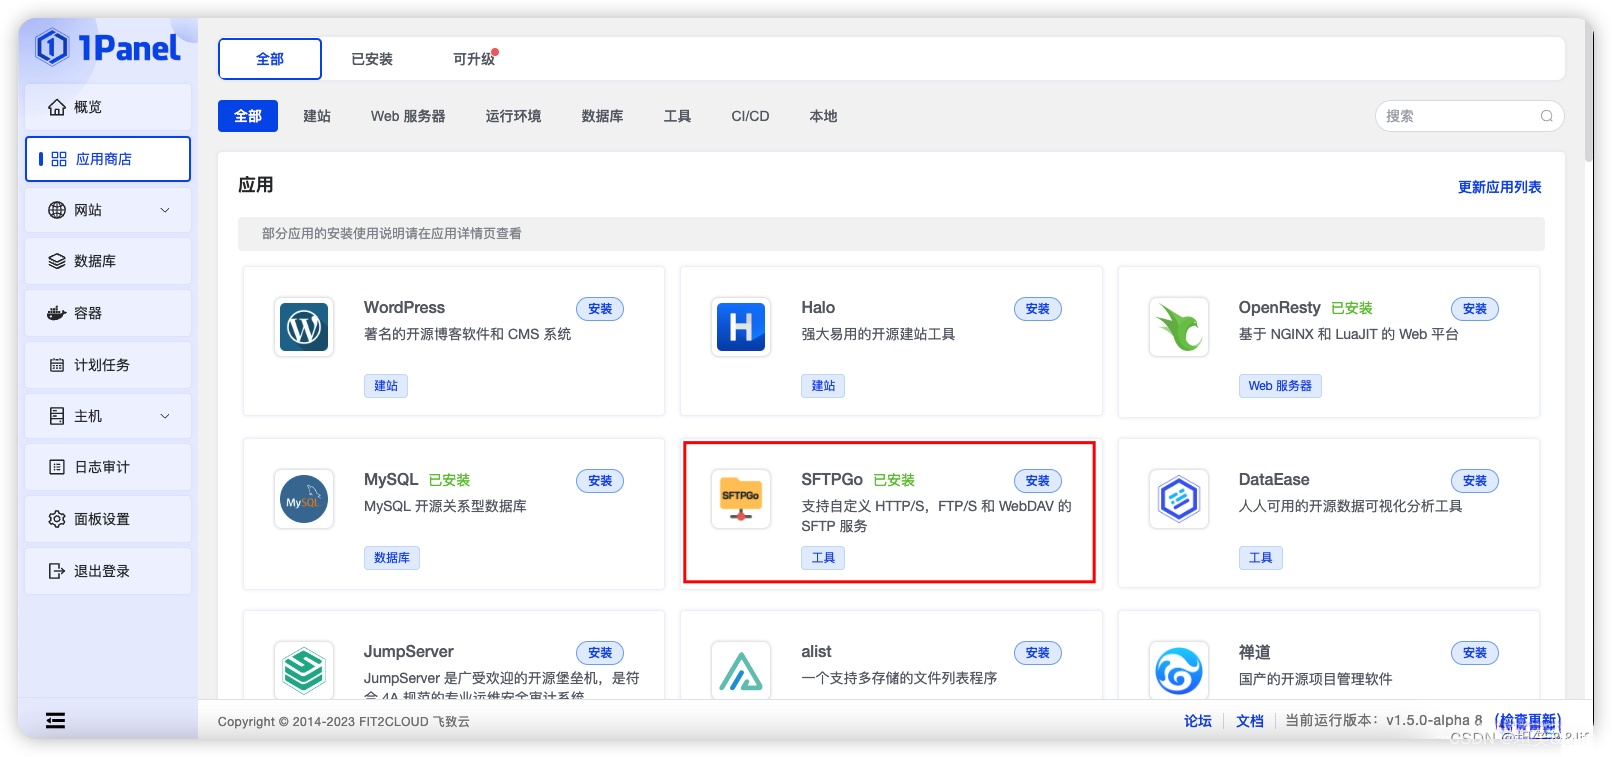
Task: Click the home icon beside 概览
Action: click(57, 107)
